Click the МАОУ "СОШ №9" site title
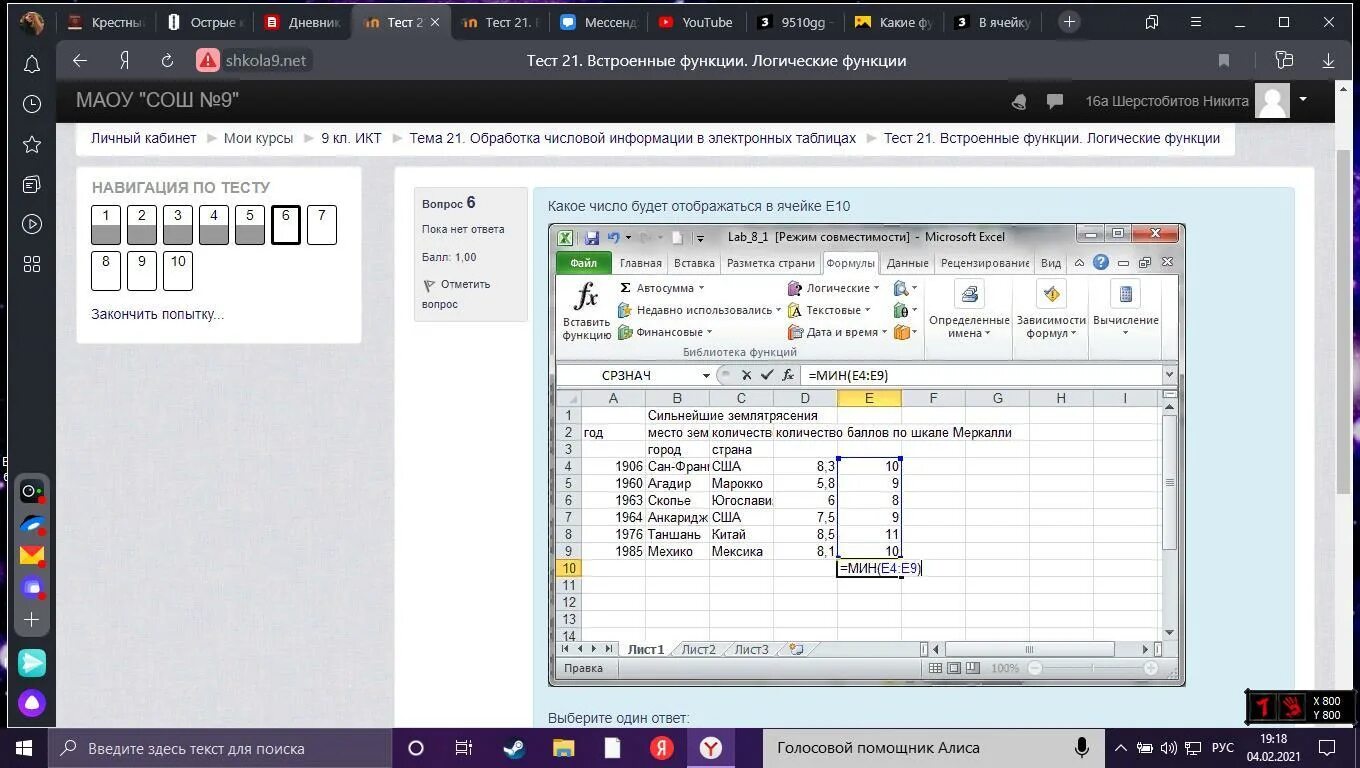1360x768 pixels. pyautogui.click(x=157, y=100)
